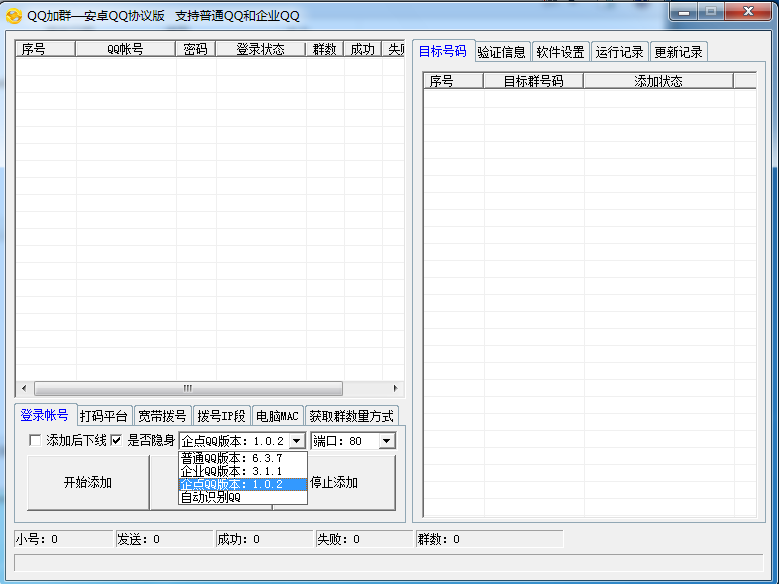Uncheck the 是否隐身 checkbox
779x584 pixels.
116,440
